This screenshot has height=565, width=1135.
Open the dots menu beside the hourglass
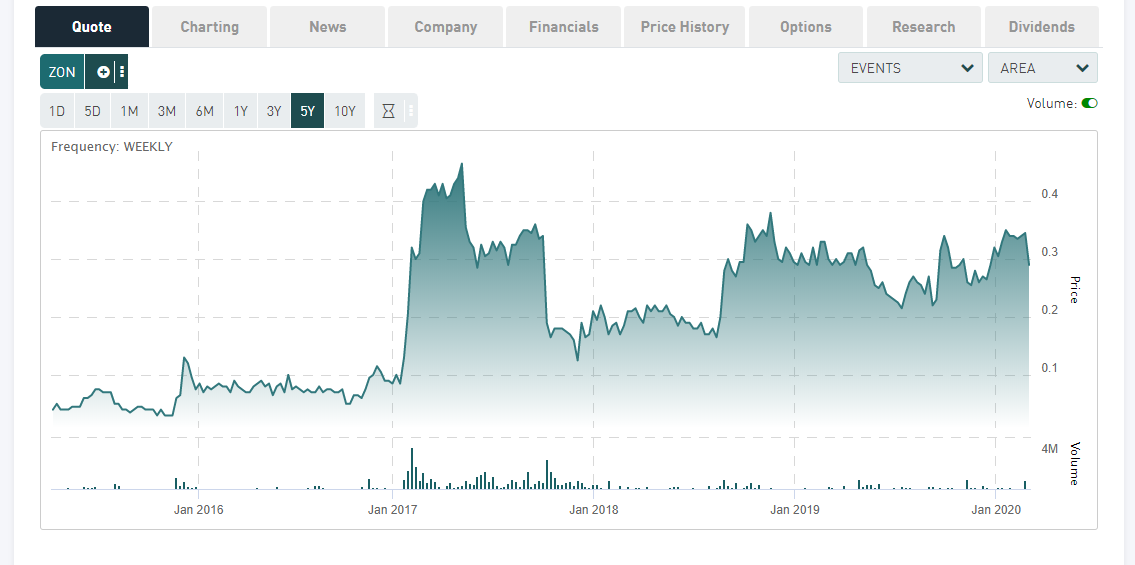[x=410, y=111]
